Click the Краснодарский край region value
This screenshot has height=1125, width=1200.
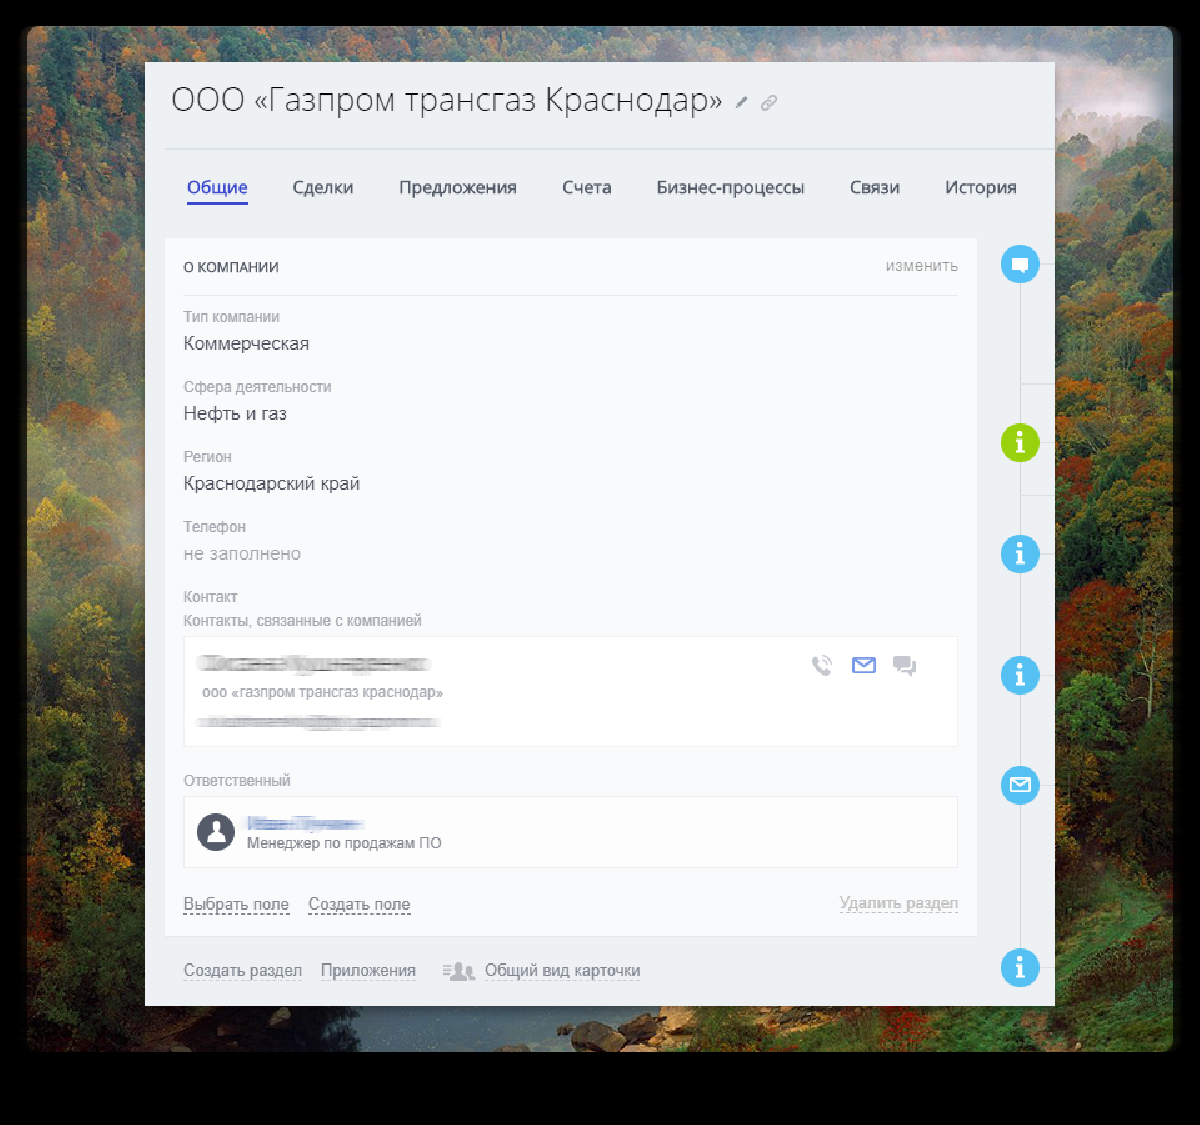pyautogui.click(x=272, y=484)
